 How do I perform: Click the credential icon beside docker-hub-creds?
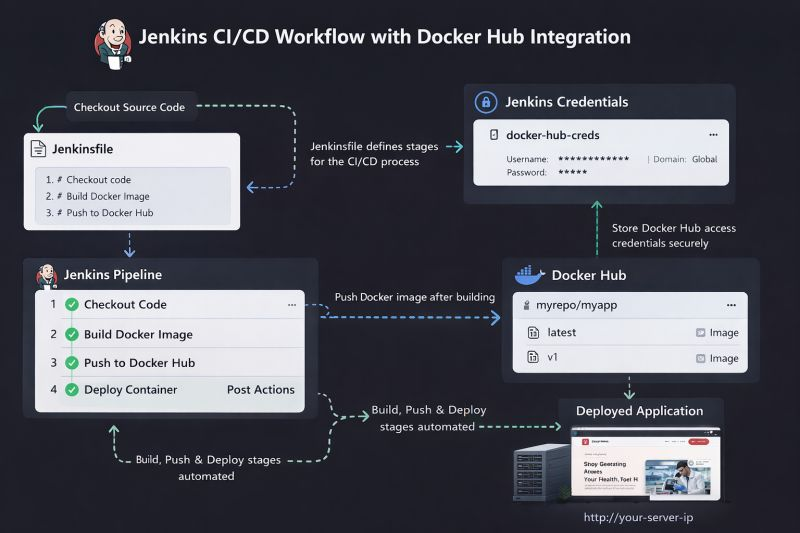[494, 135]
